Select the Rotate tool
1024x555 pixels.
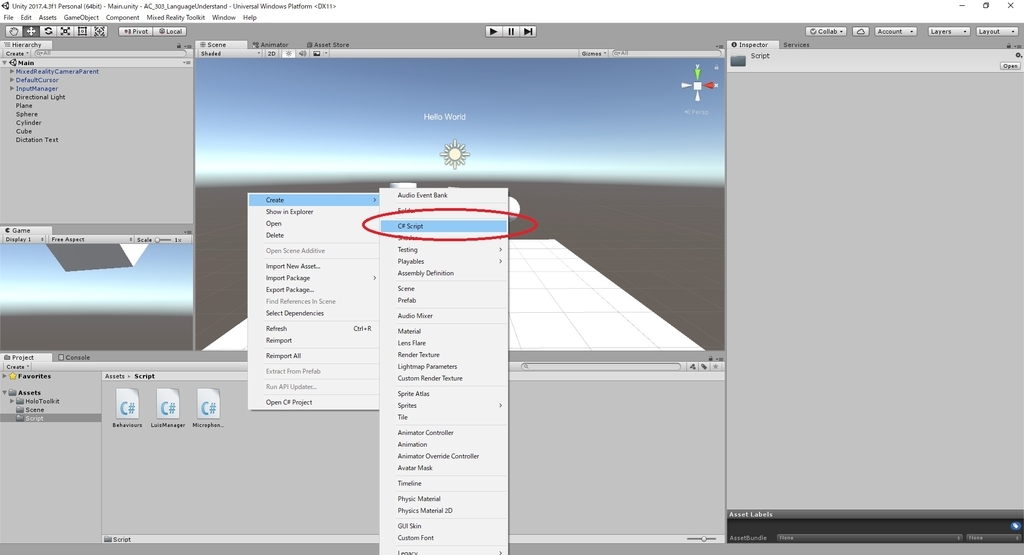click(x=48, y=31)
